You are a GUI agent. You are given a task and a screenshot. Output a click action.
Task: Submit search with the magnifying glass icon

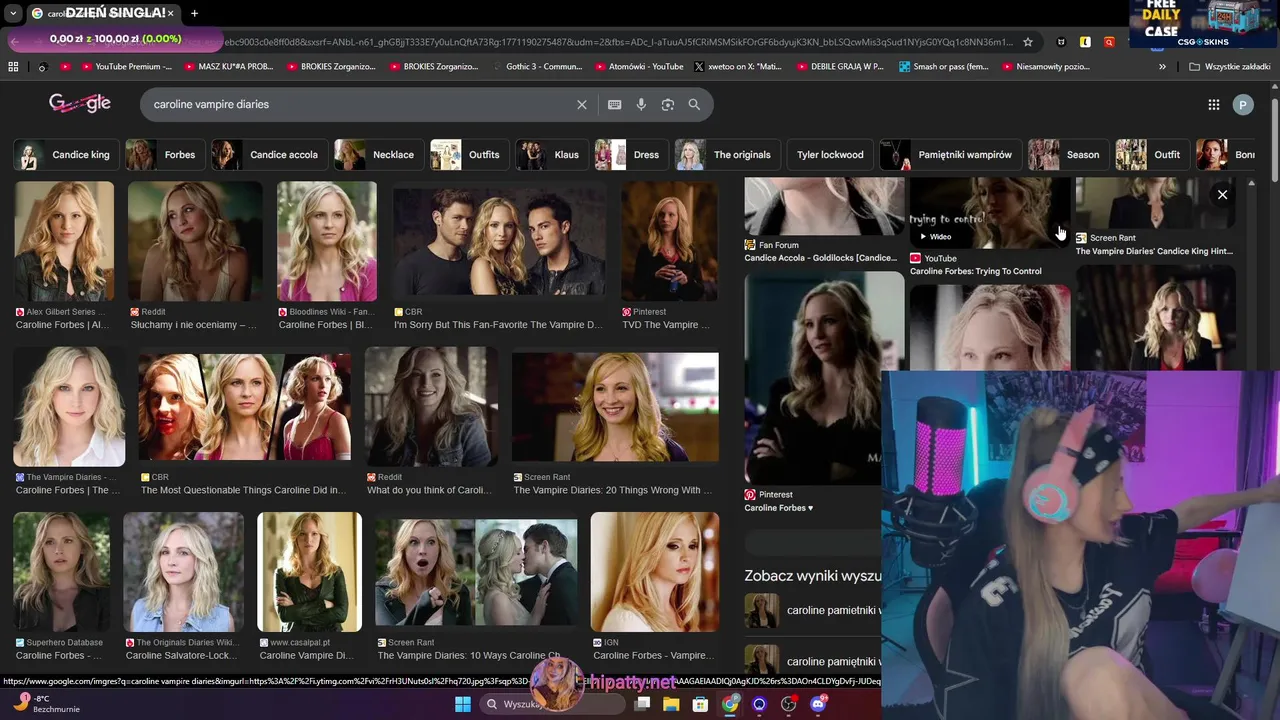point(694,104)
